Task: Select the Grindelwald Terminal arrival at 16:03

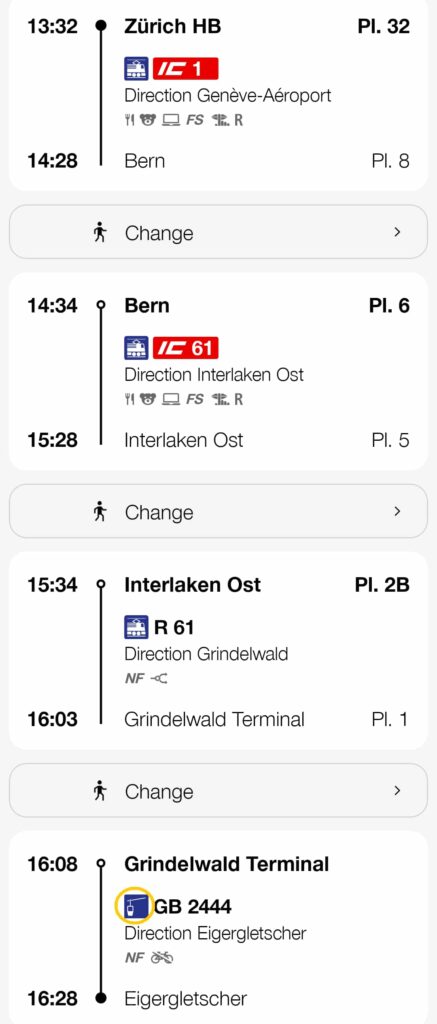Action: pyautogui.click(x=214, y=720)
